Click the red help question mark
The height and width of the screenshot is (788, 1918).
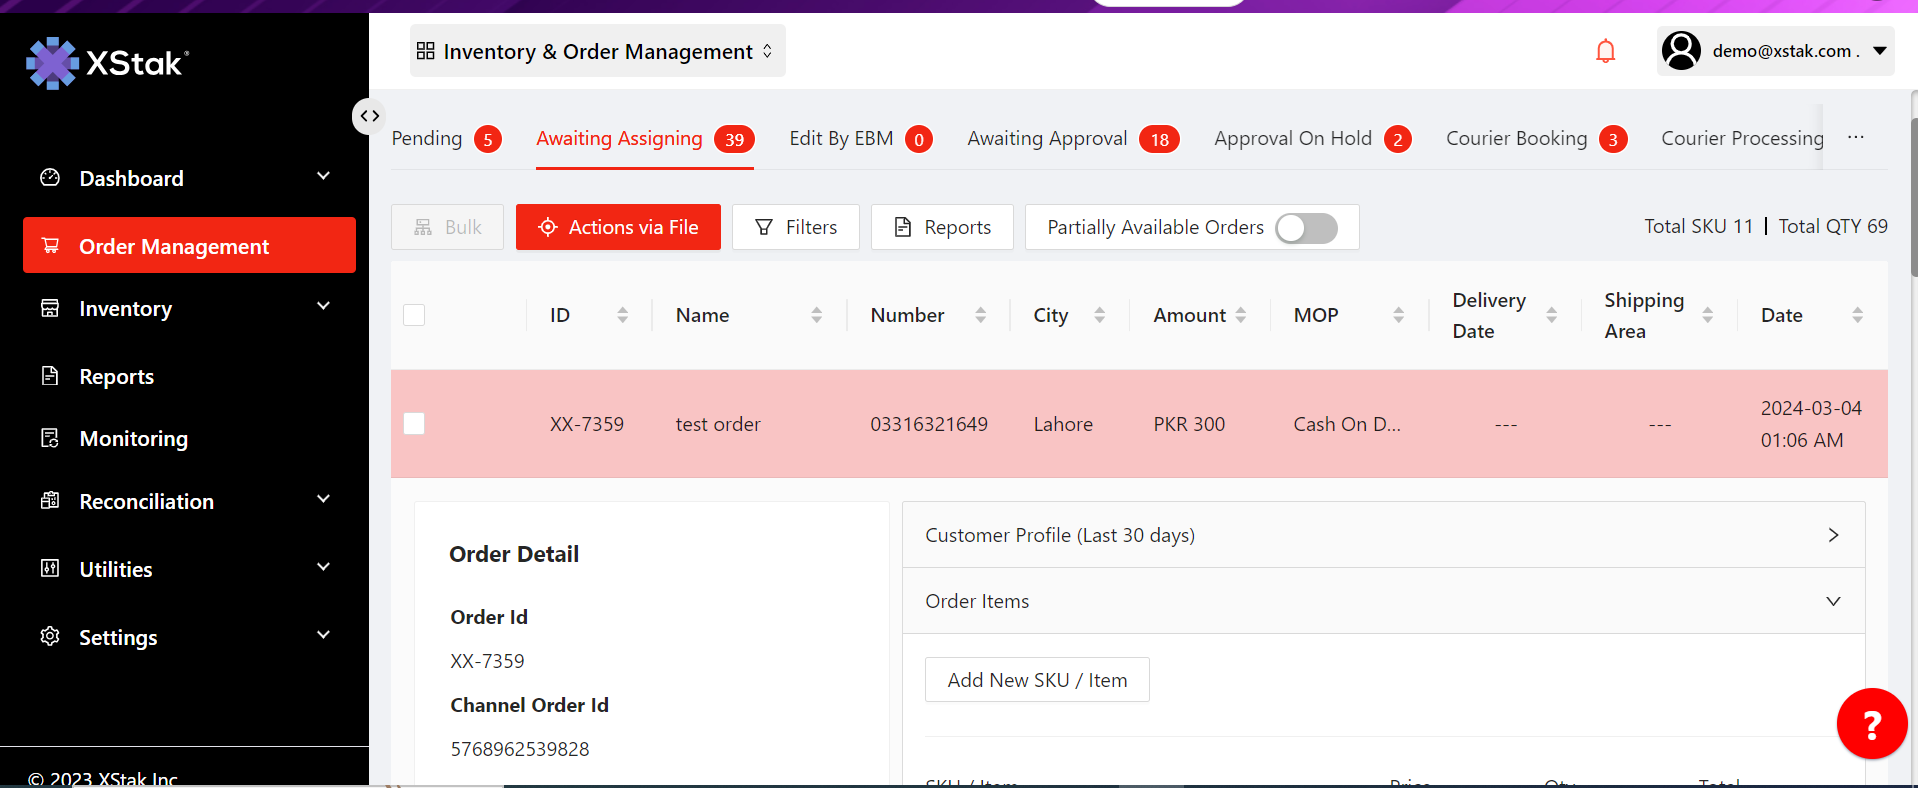tap(1871, 723)
